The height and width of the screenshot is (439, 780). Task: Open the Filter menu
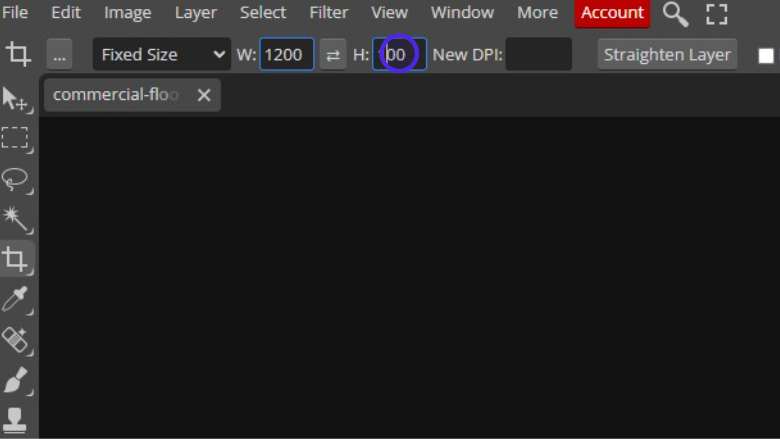coord(329,12)
